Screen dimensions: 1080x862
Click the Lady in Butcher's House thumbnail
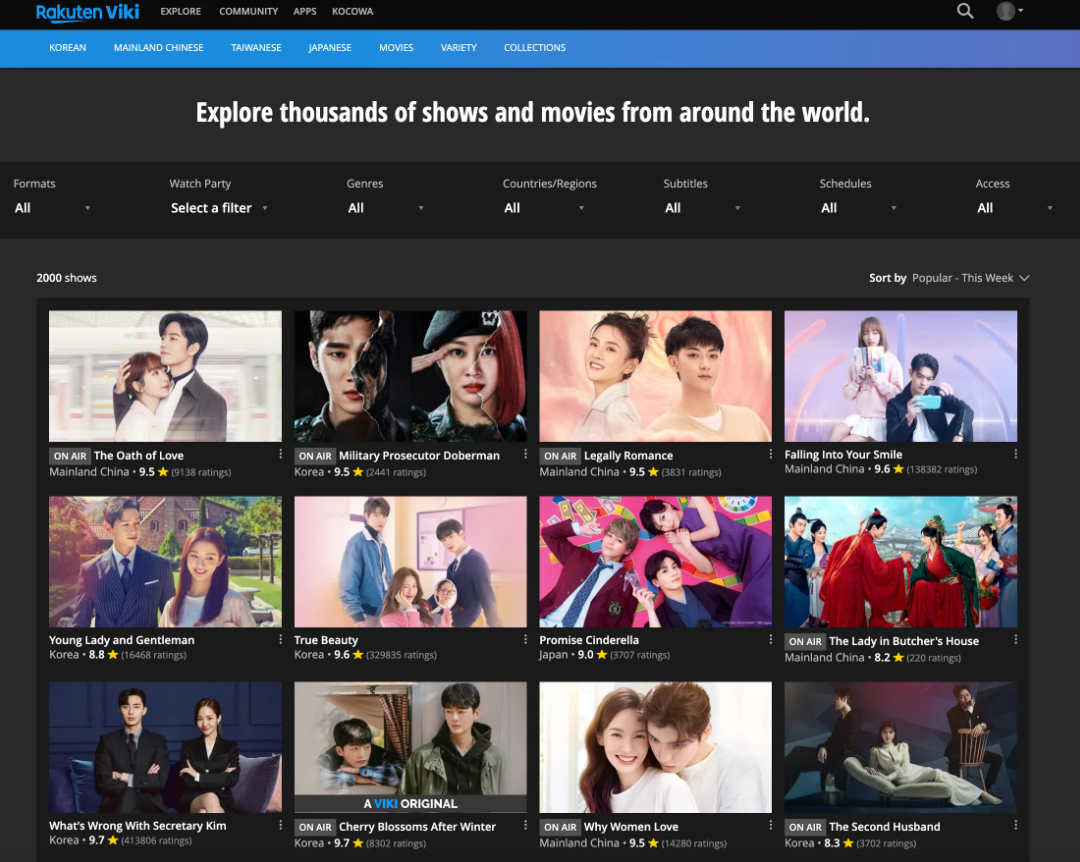[900, 562]
